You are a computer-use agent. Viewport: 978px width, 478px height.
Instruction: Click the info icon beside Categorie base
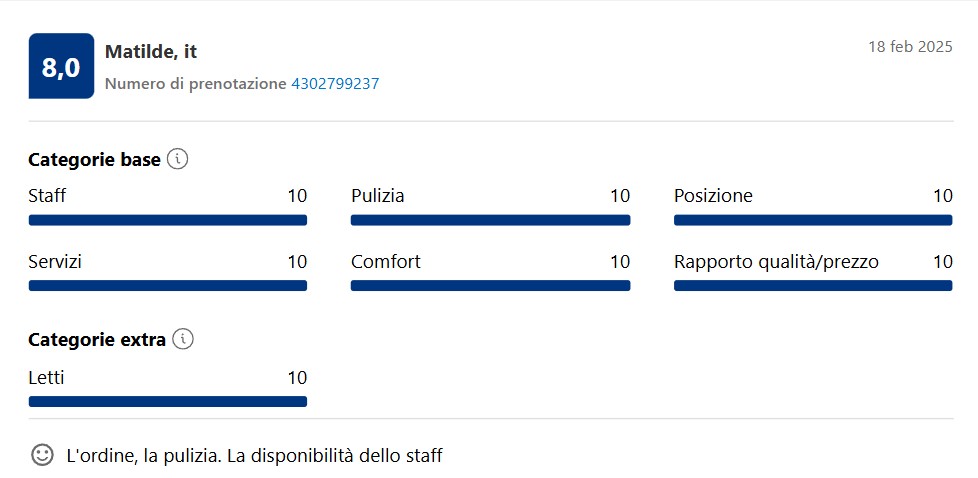tap(178, 160)
